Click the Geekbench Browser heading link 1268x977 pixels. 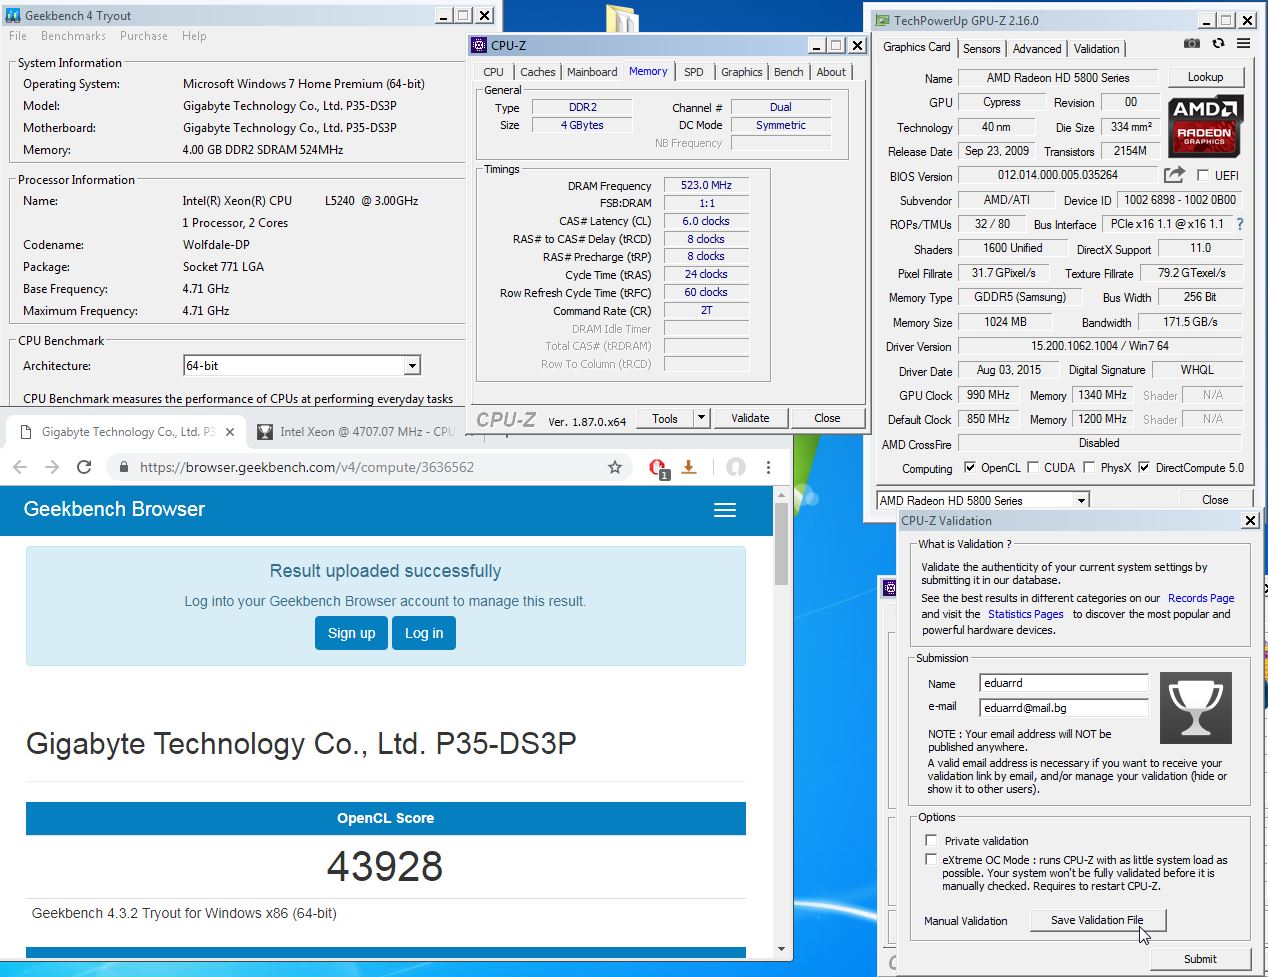(x=114, y=509)
